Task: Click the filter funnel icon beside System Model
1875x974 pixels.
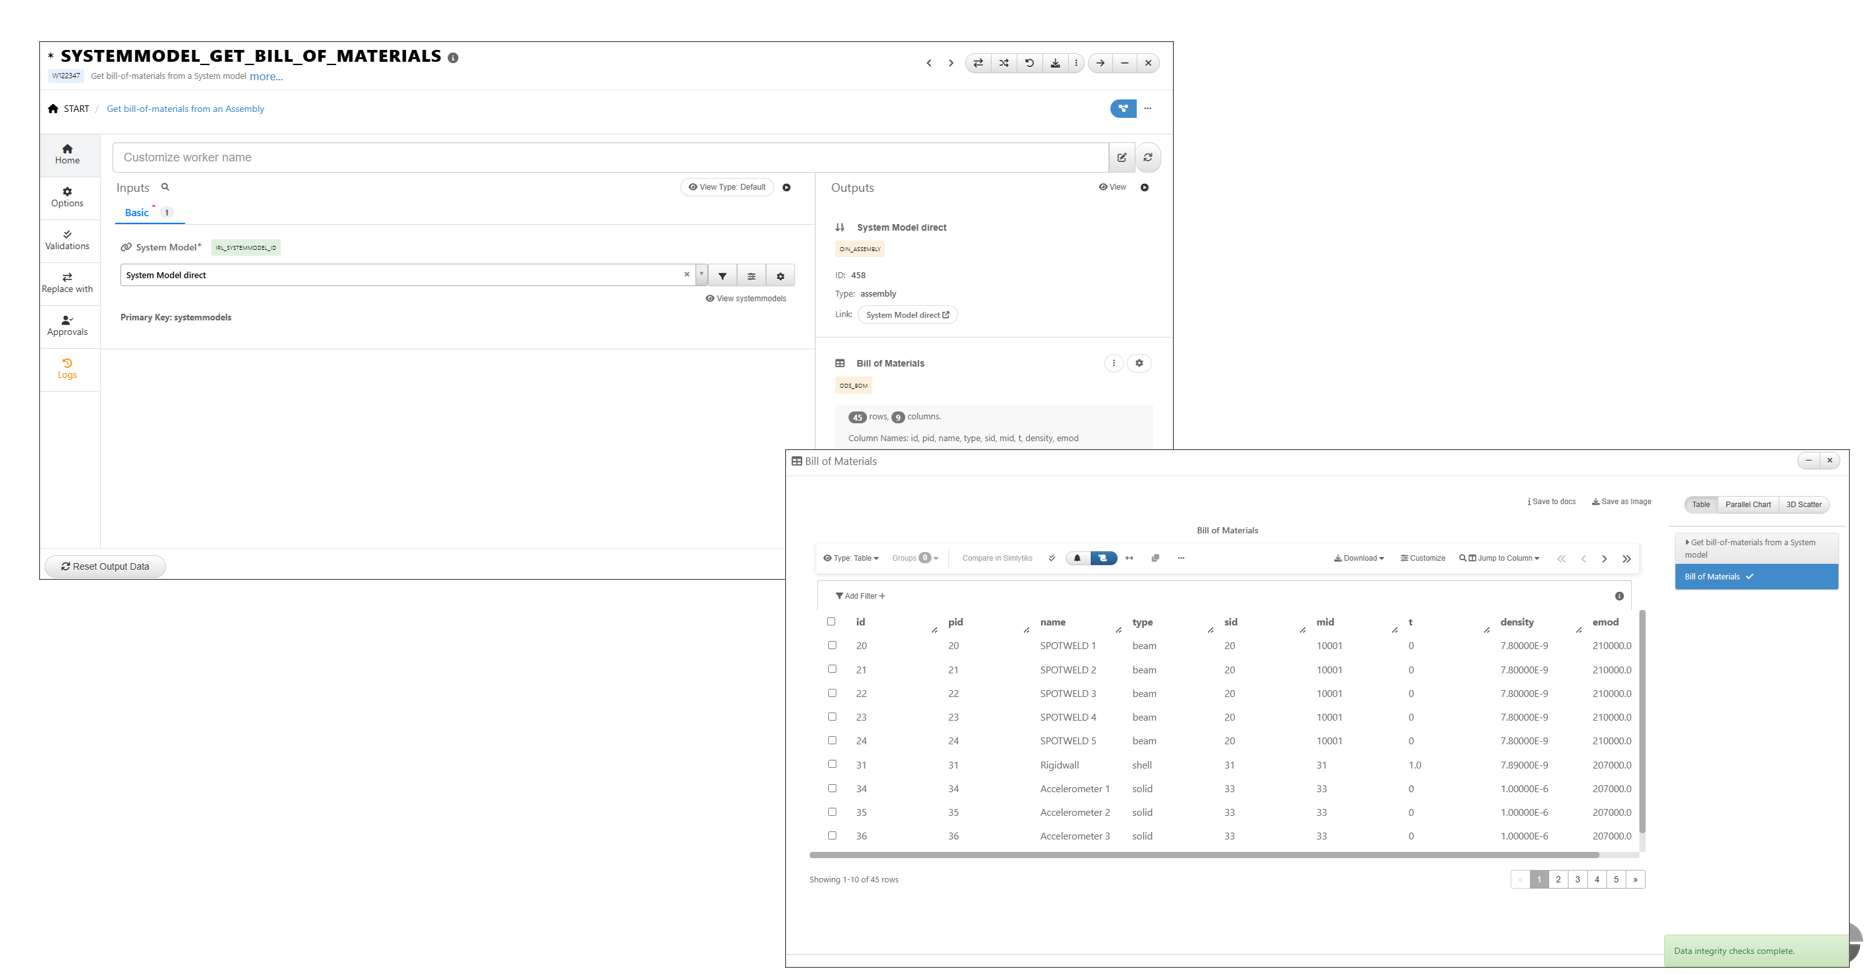Action: (723, 276)
